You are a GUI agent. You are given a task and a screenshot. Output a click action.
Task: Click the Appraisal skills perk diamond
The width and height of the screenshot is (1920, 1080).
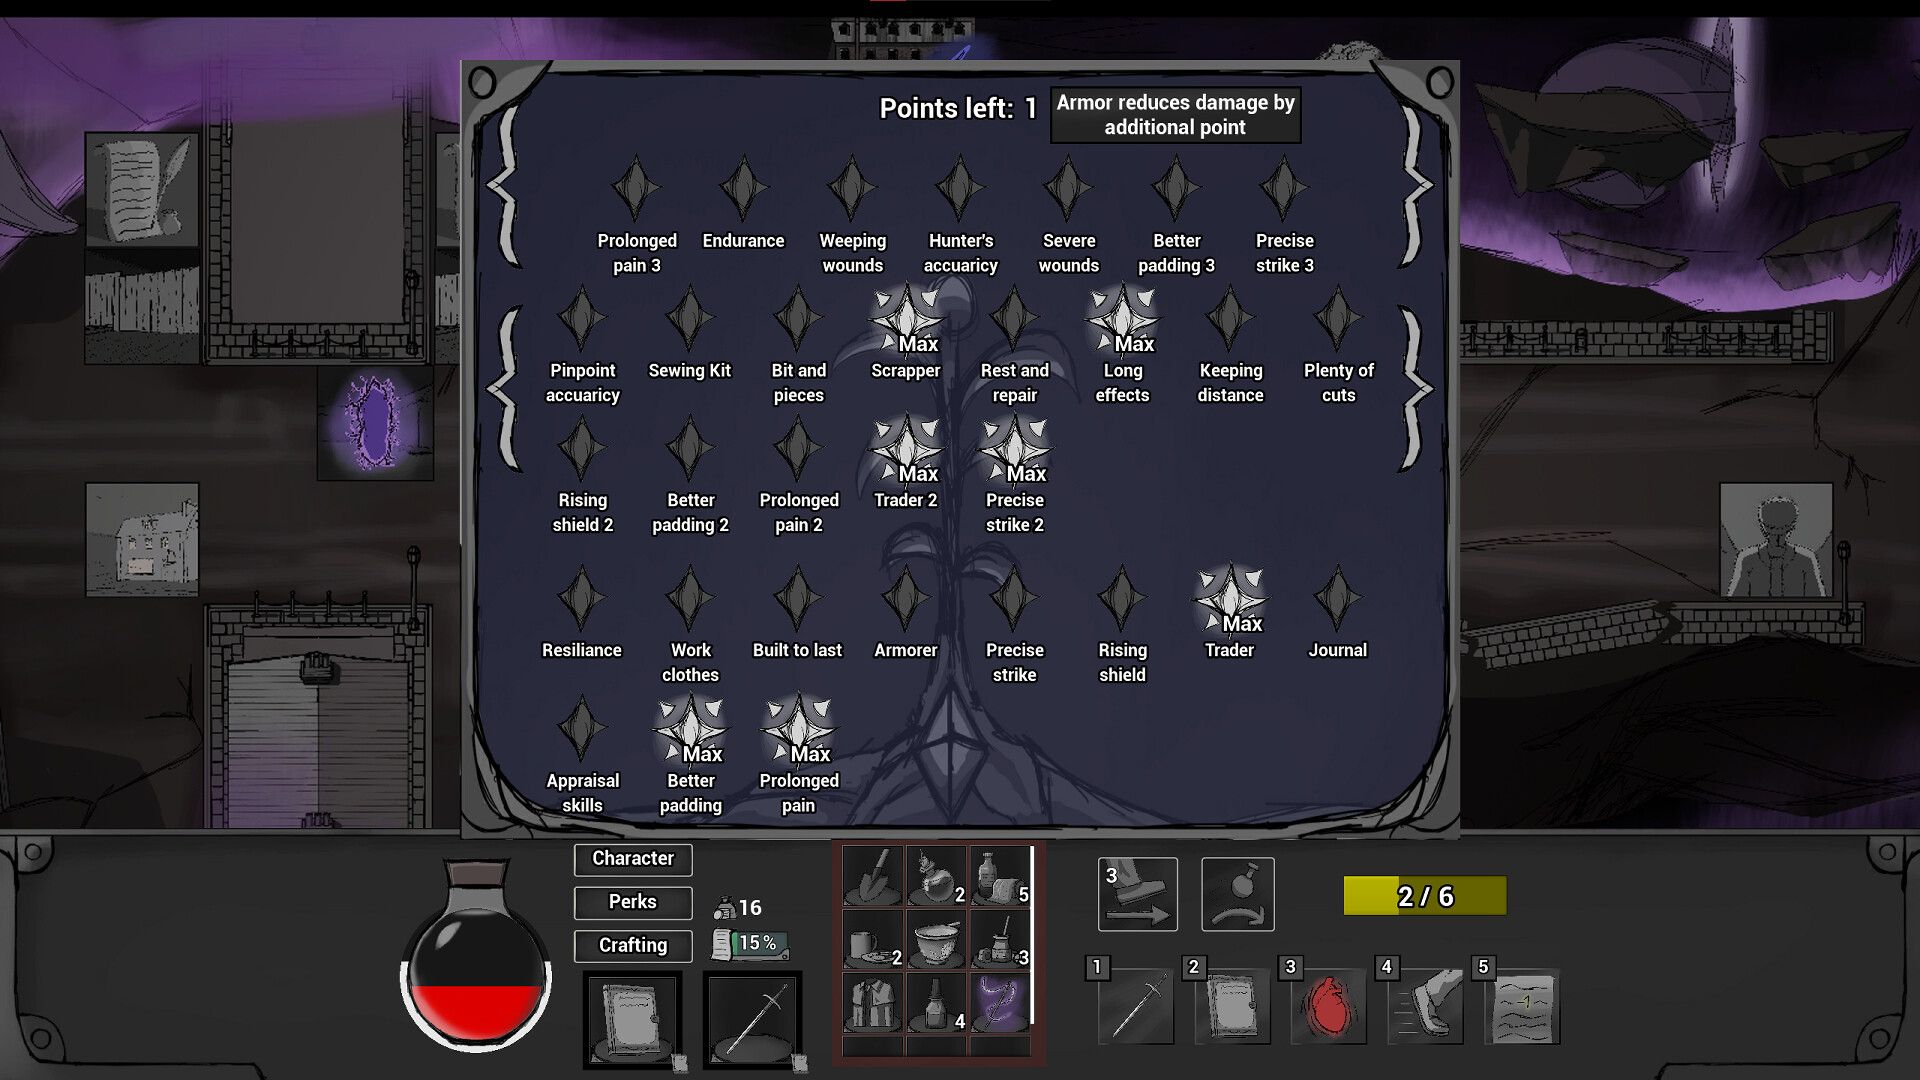point(582,728)
